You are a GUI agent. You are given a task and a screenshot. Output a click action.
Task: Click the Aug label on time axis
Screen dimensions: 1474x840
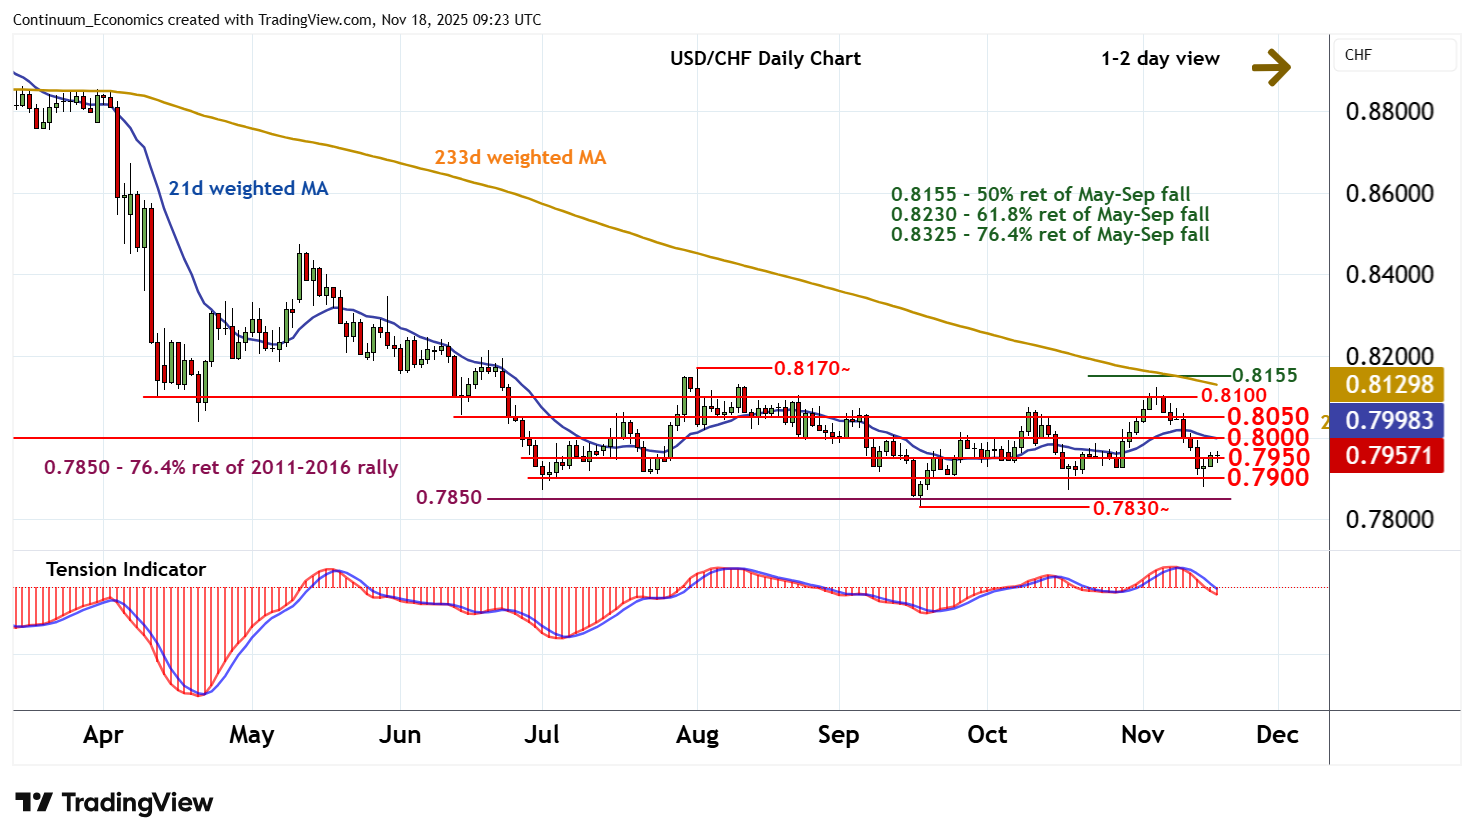pyautogui.click(x=697, y=735)
